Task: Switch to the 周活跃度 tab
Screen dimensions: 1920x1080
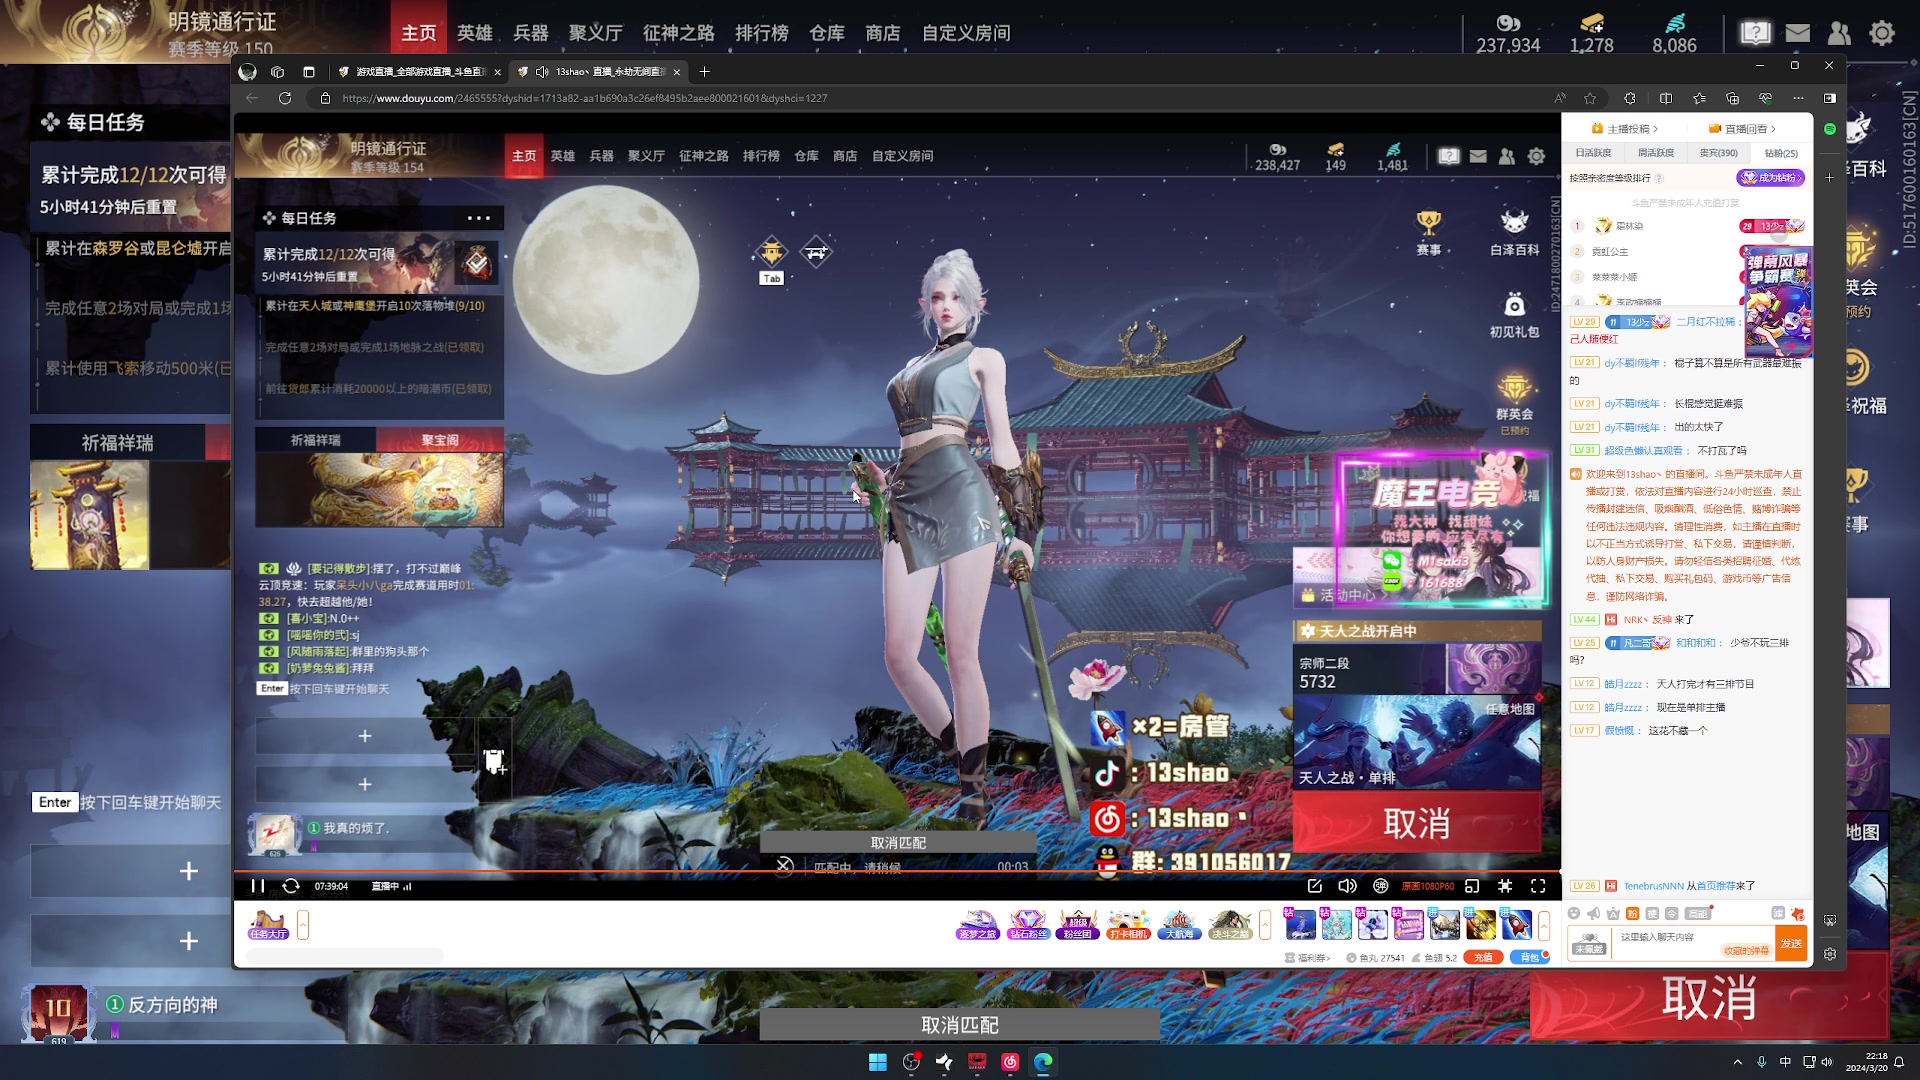Action: 1656,153
